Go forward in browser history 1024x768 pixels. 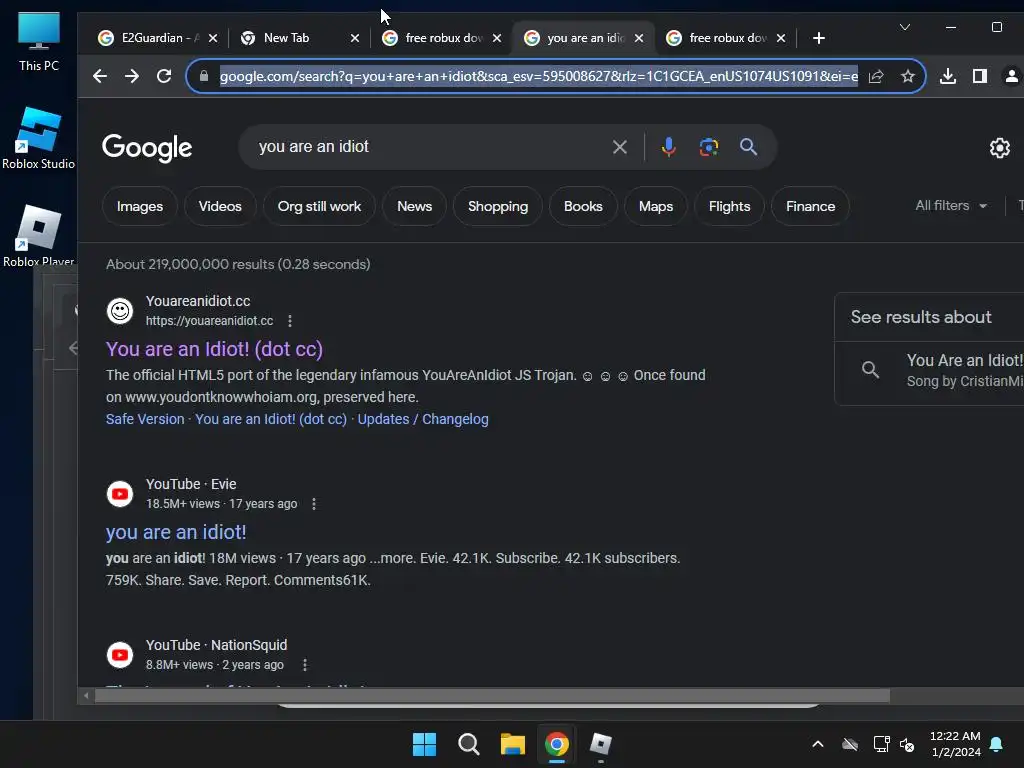132,76
